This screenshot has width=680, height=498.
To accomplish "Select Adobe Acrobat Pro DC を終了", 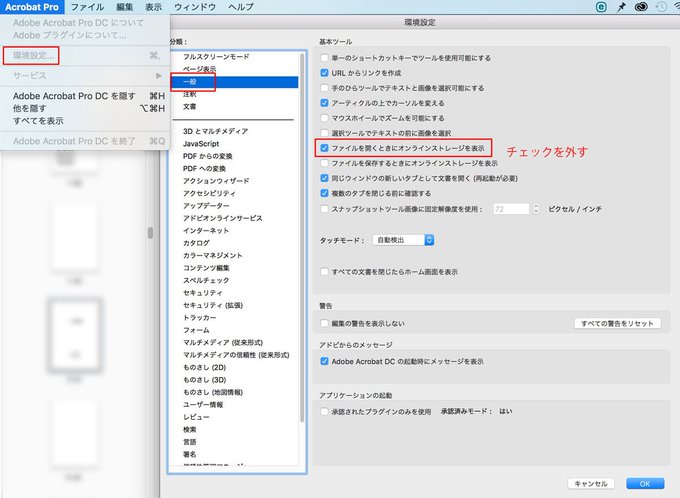I will [x=74, y=141].
